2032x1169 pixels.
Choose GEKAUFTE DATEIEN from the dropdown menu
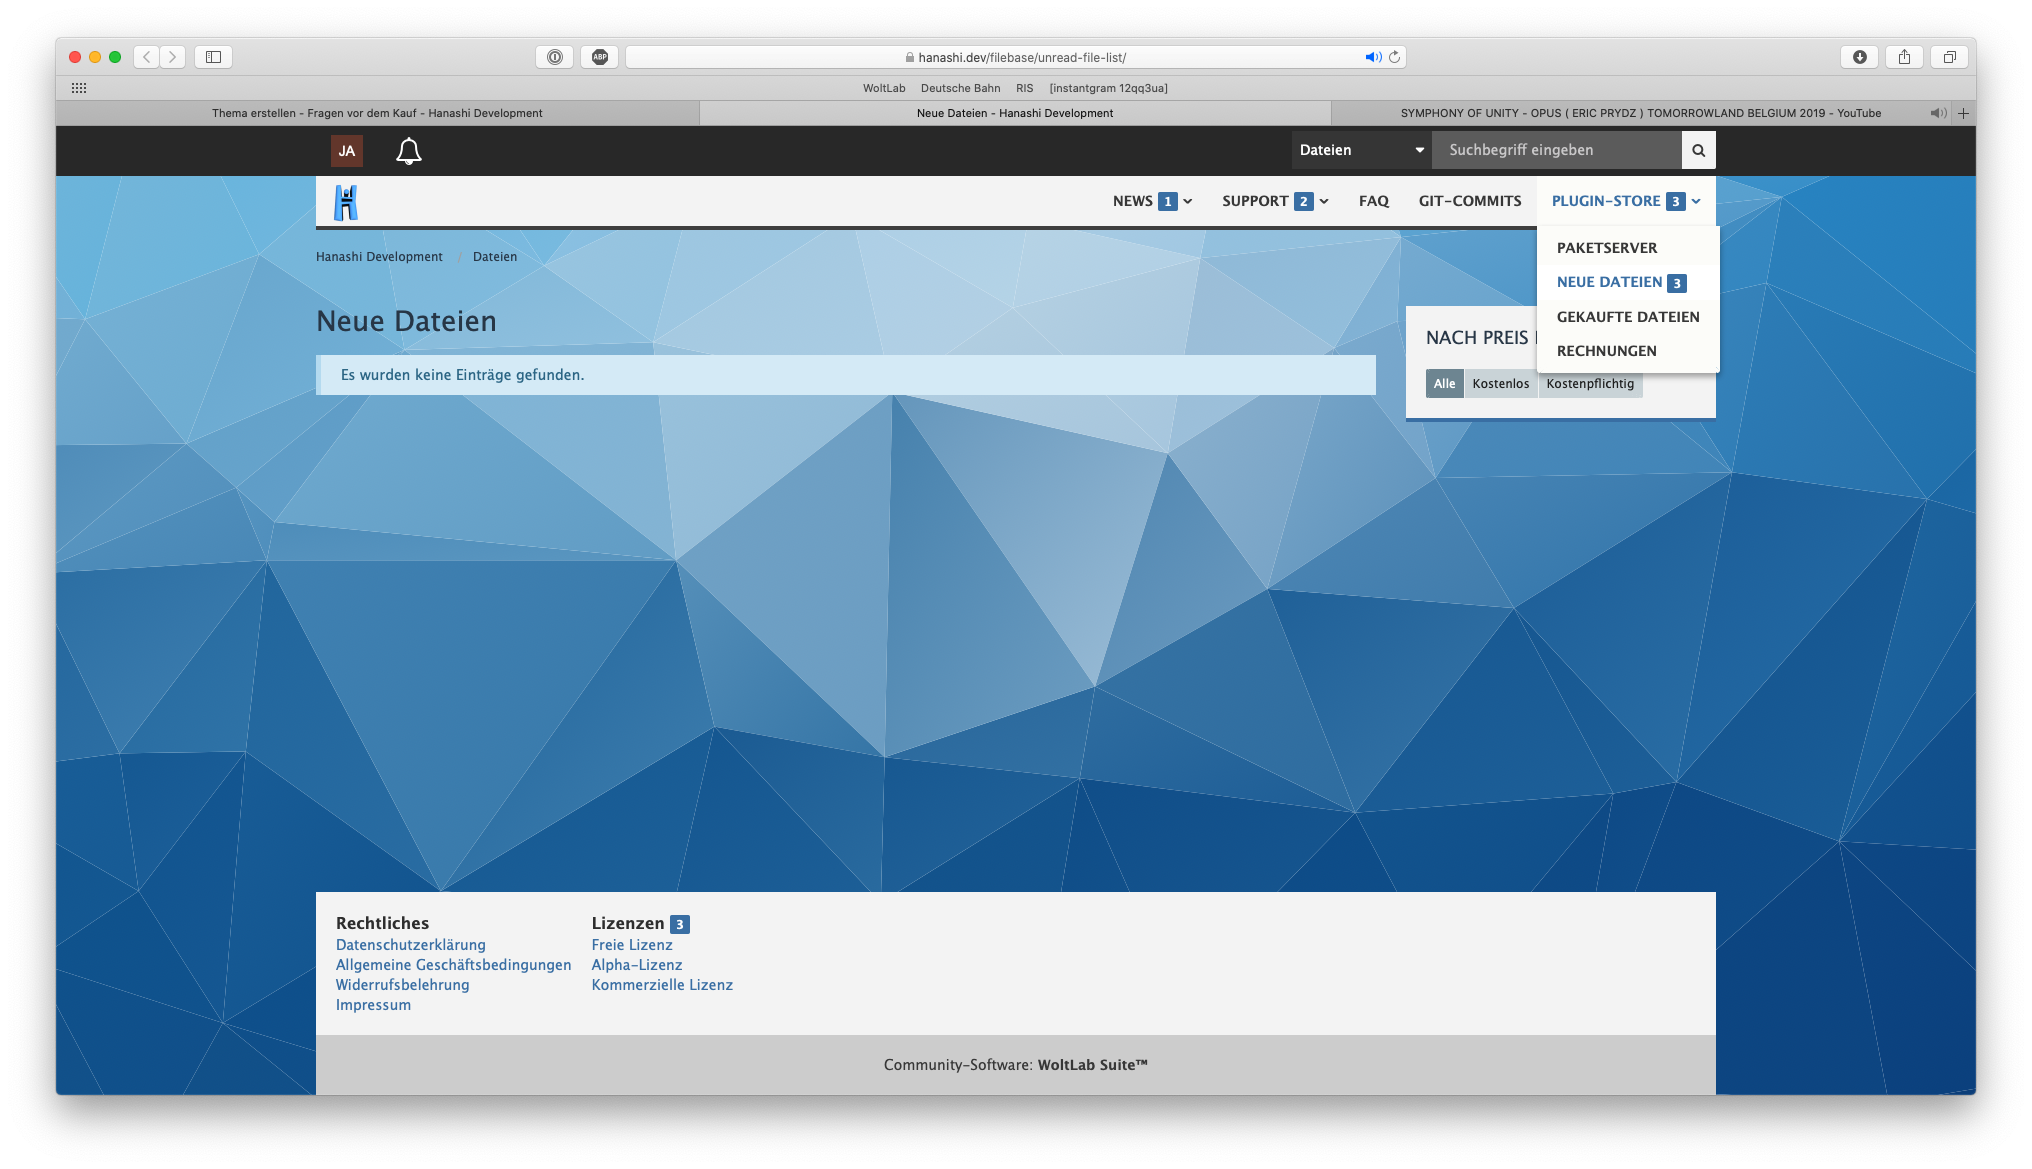[1627, 317]
